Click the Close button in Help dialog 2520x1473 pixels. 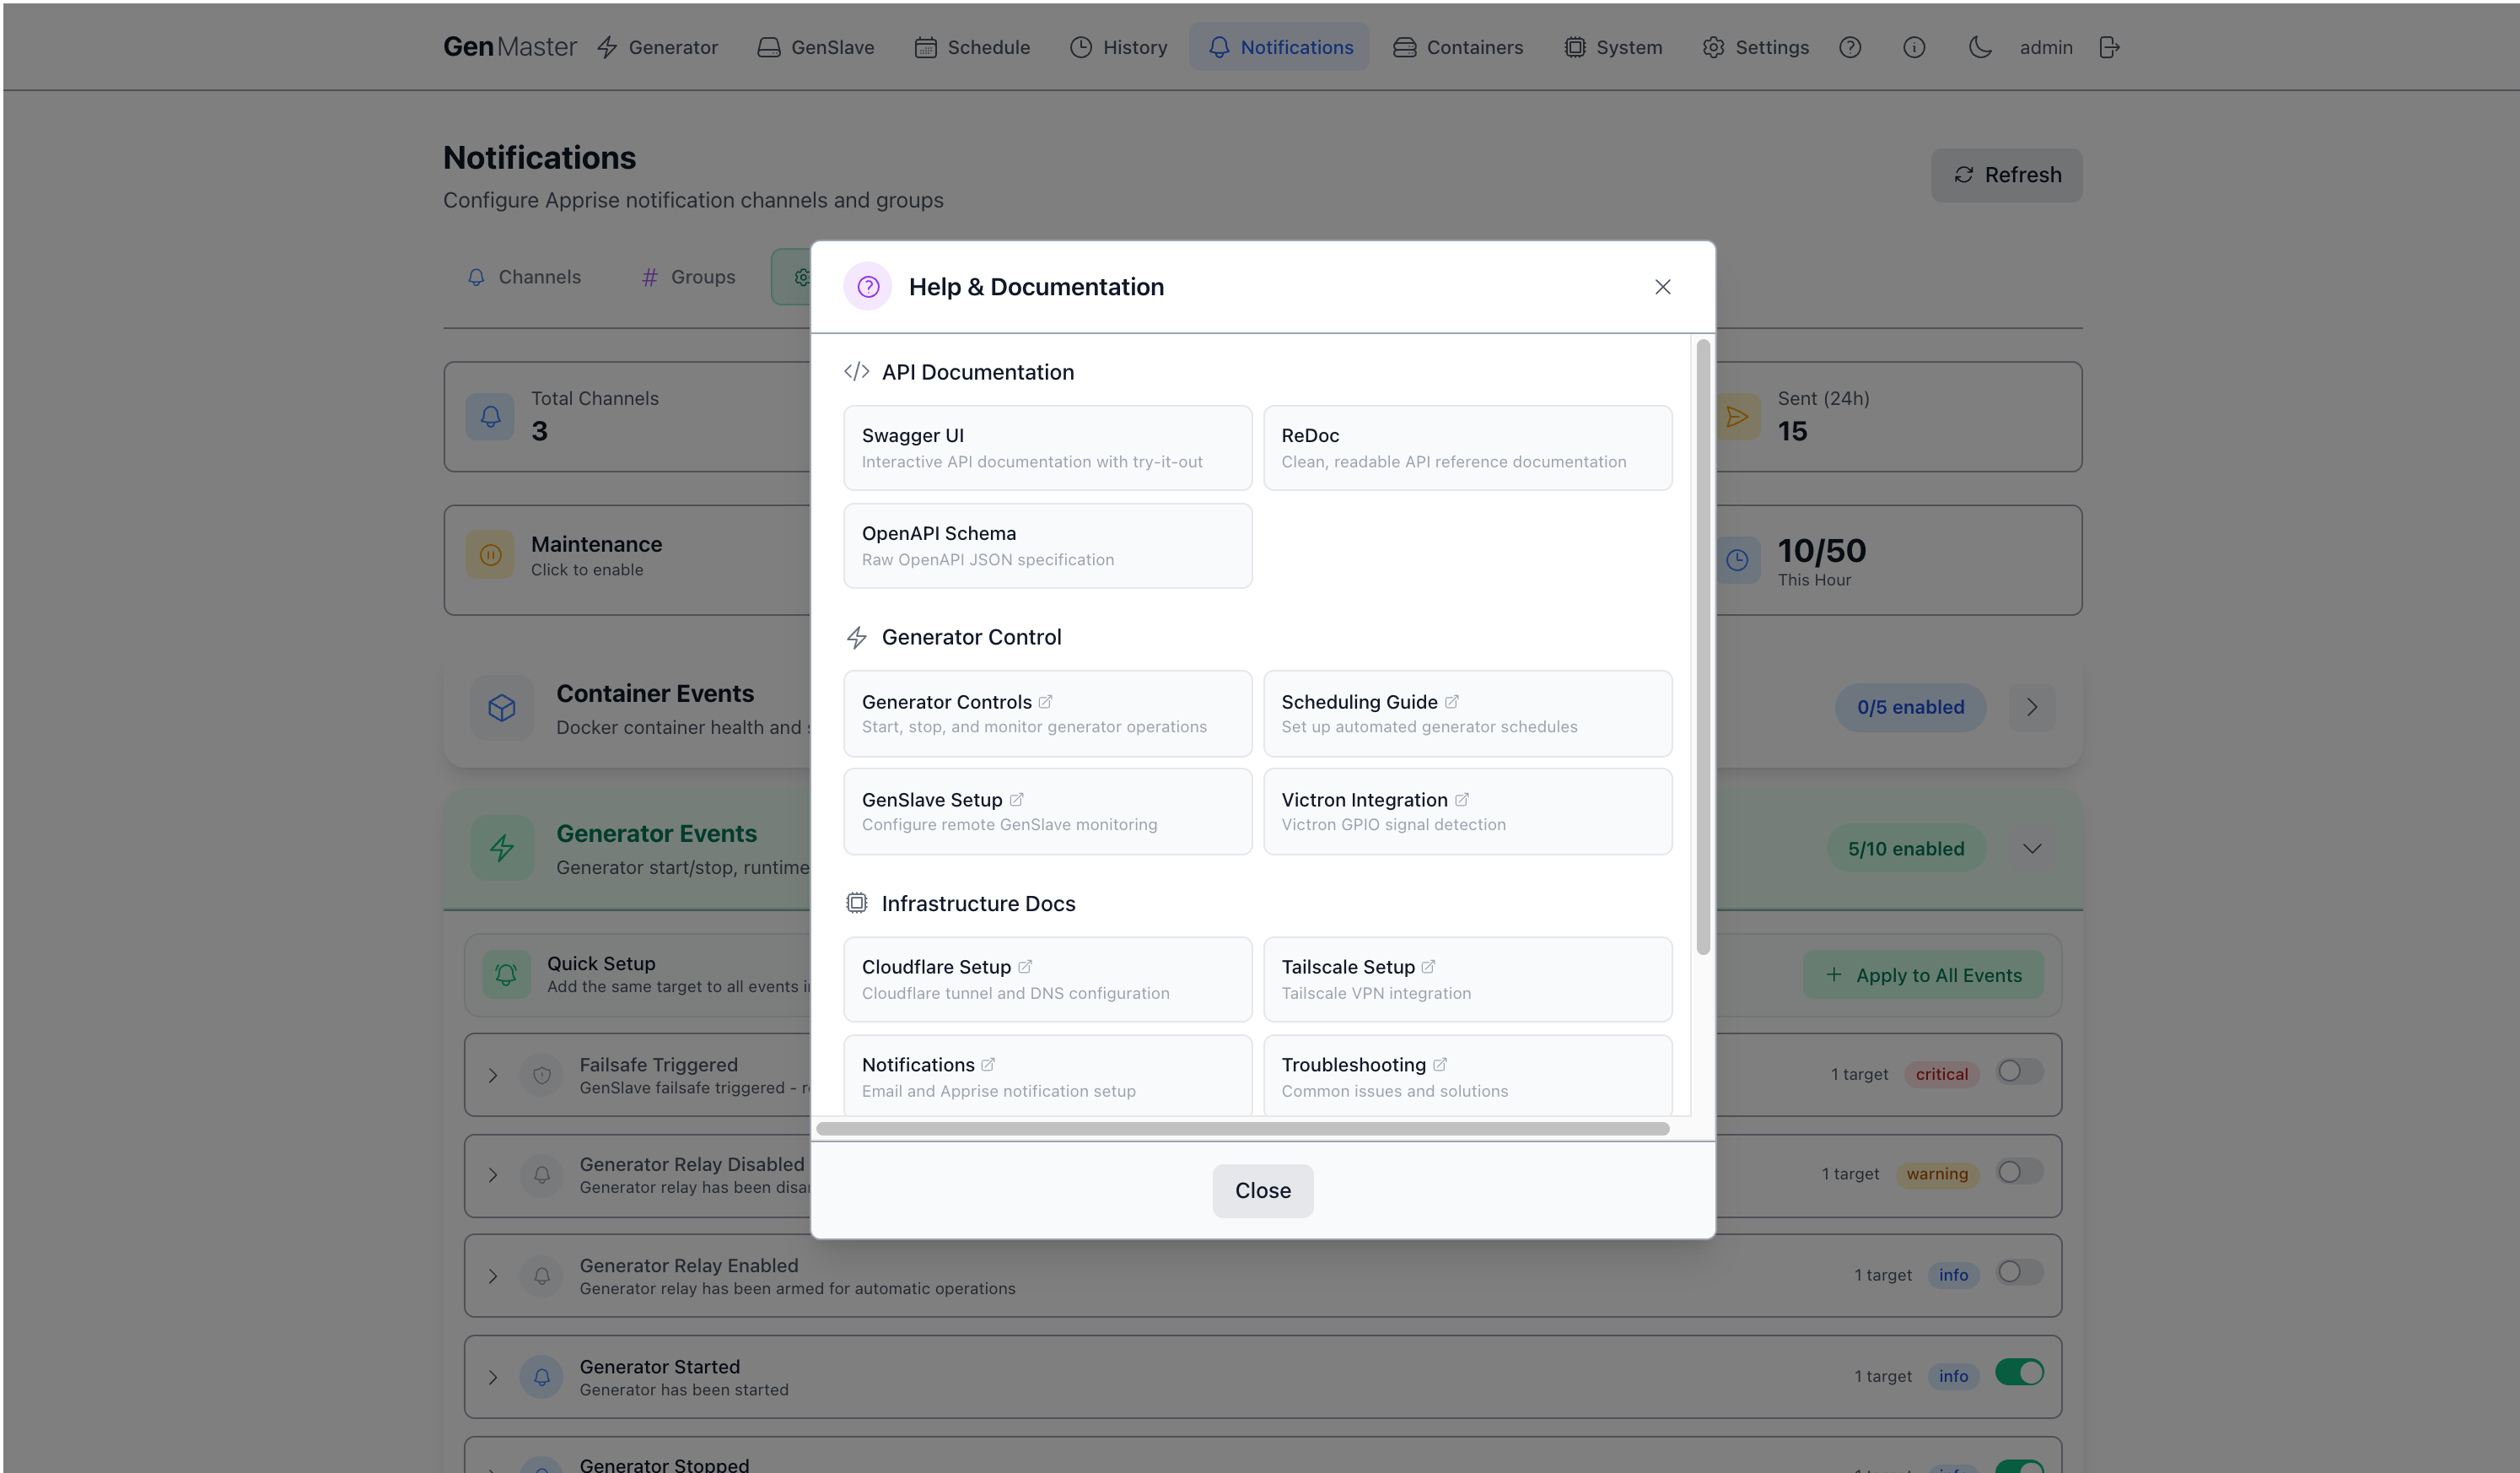(x=1263, y=1191)
